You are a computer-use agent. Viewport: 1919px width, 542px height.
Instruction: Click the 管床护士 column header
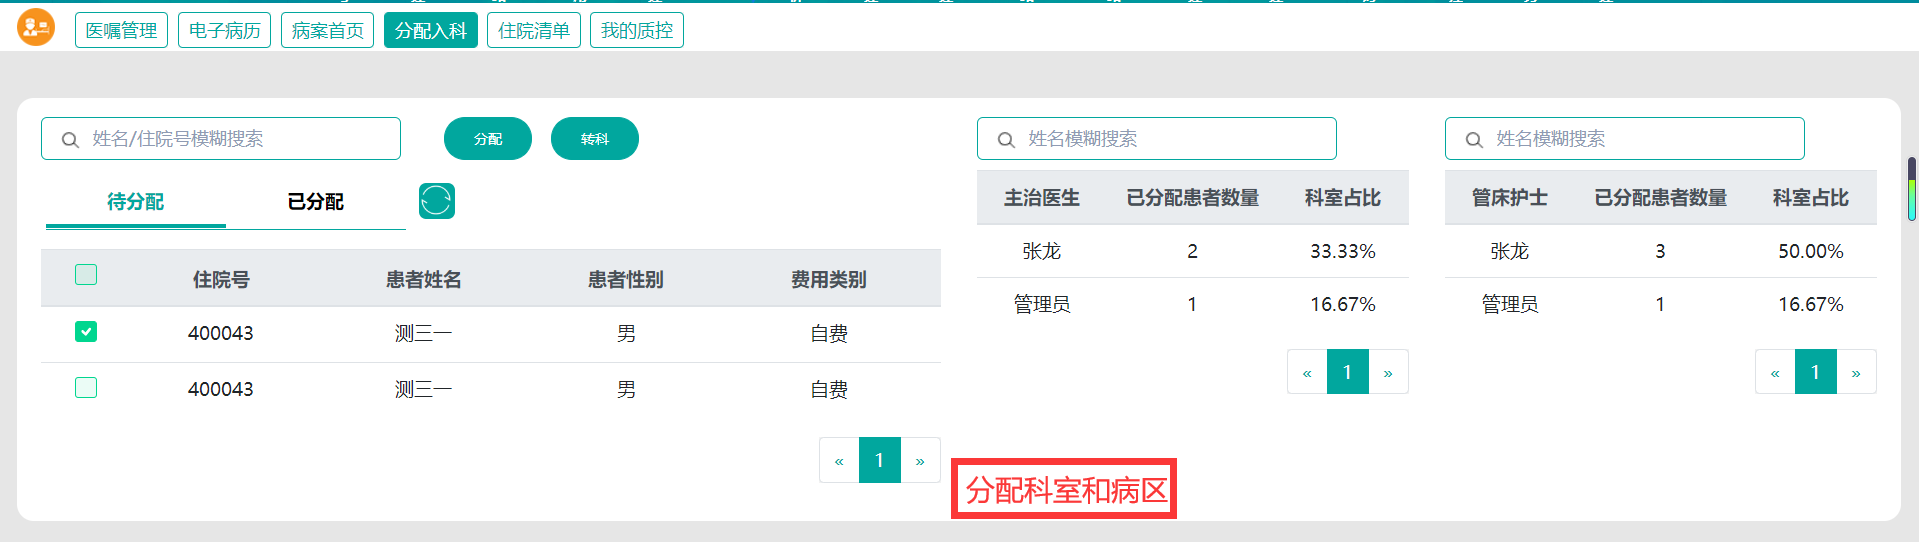pyautogui.click(x=1510, y=198)
